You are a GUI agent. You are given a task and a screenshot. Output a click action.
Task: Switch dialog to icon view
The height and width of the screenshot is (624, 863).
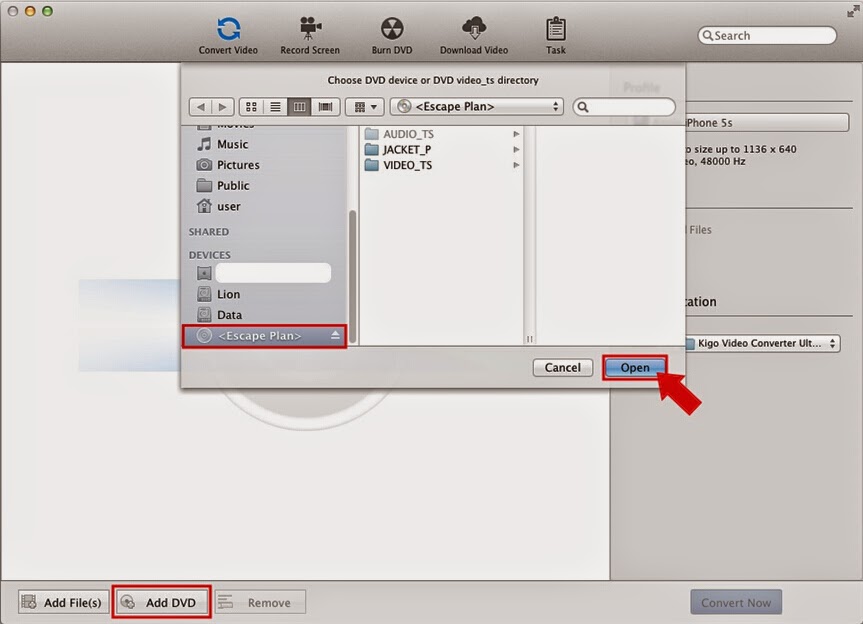coord(251,107)
